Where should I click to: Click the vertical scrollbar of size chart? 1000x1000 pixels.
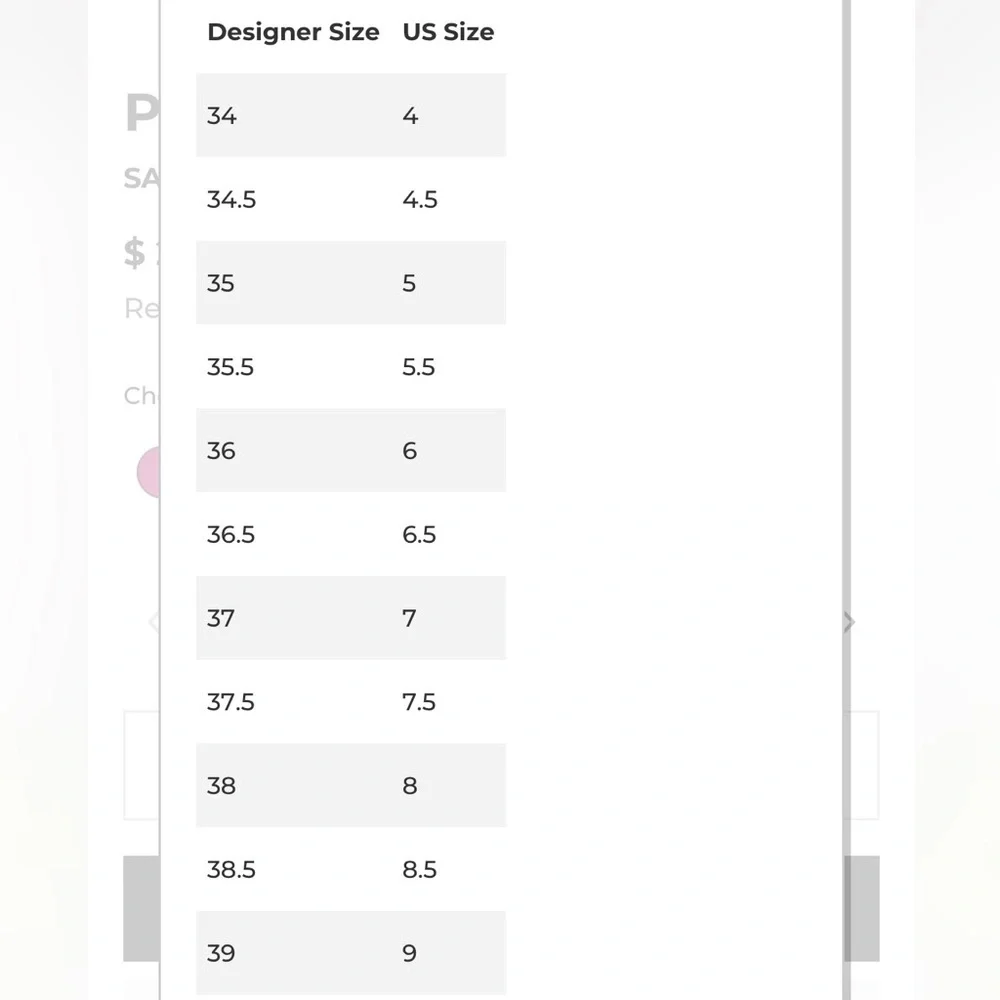(846, 500)
